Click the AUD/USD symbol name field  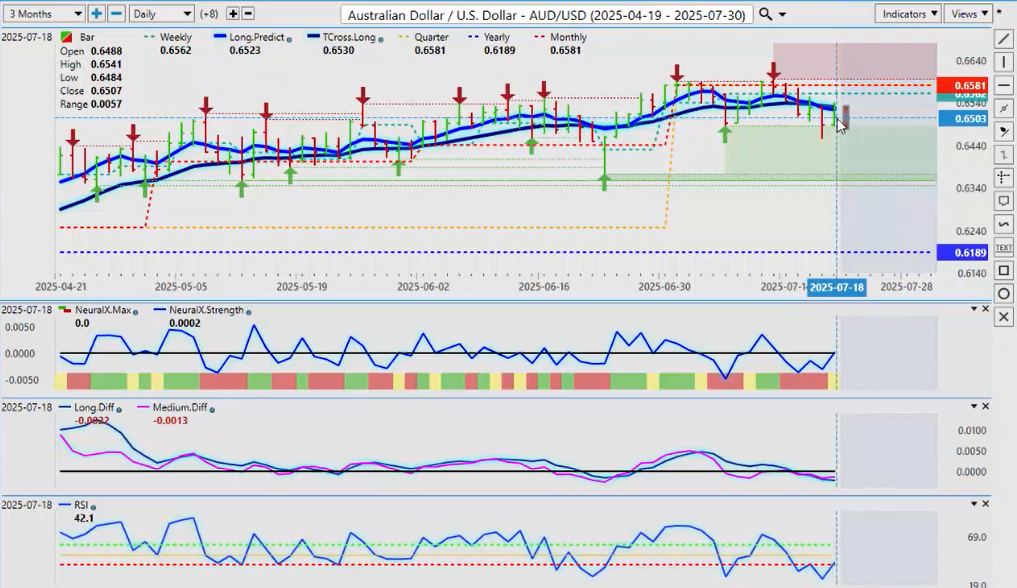point(547,14)
